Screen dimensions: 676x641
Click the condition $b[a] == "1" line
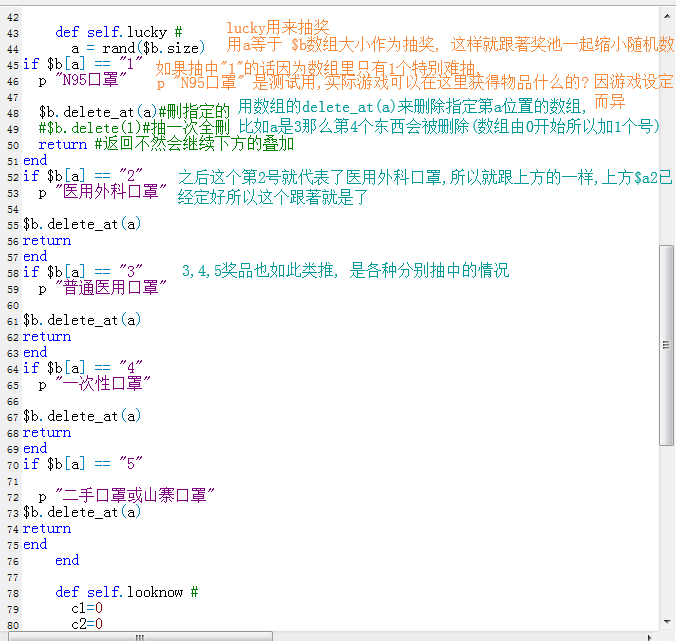[82, 64]
